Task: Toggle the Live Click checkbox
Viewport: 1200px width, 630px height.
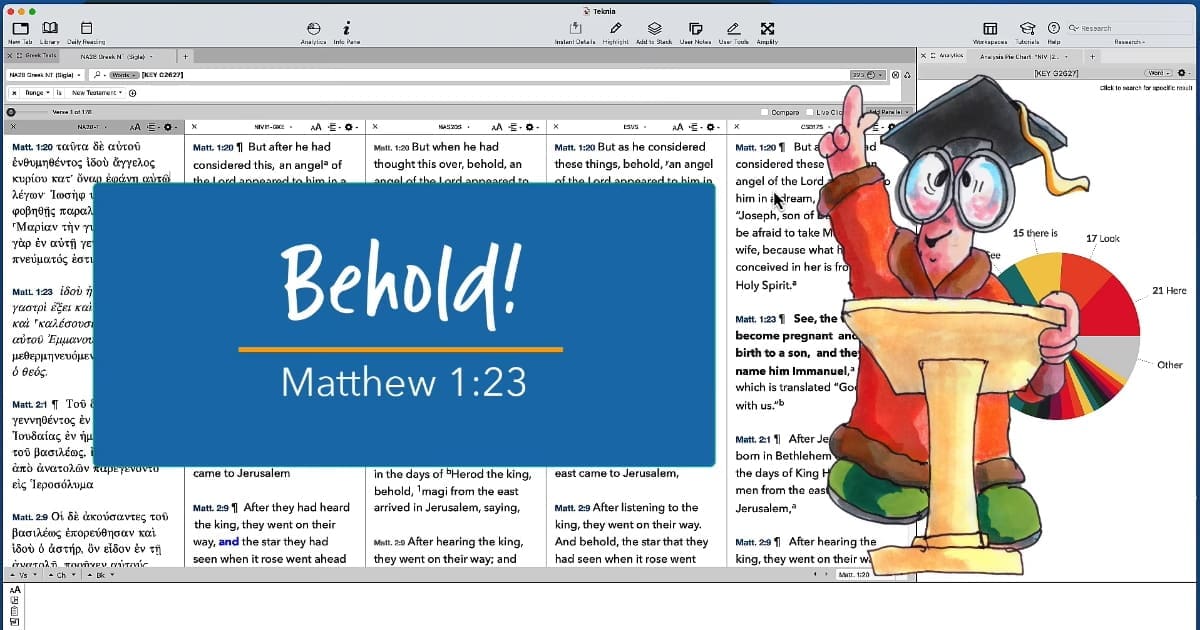Action: (x=810, y=112)
